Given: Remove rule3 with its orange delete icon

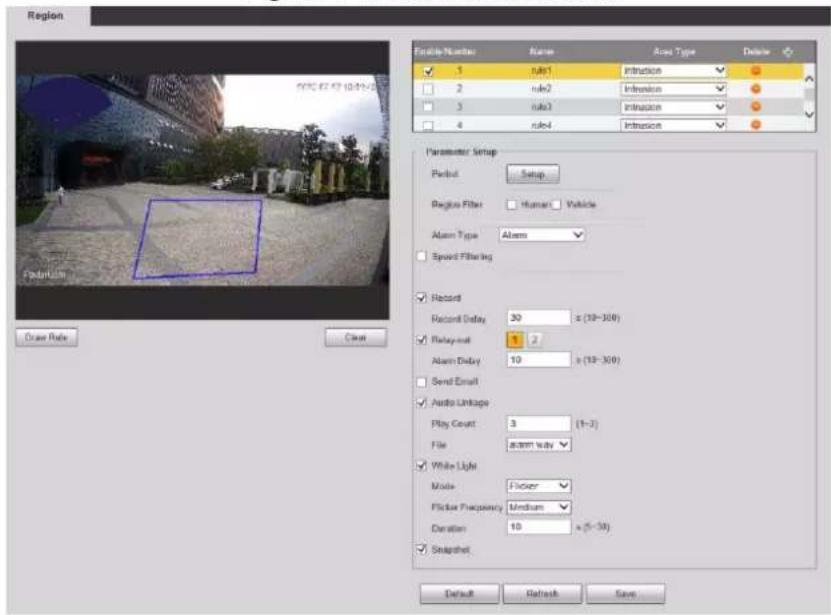Looking at the screenshot, I should pyautogui.click(x=756, y=107).
